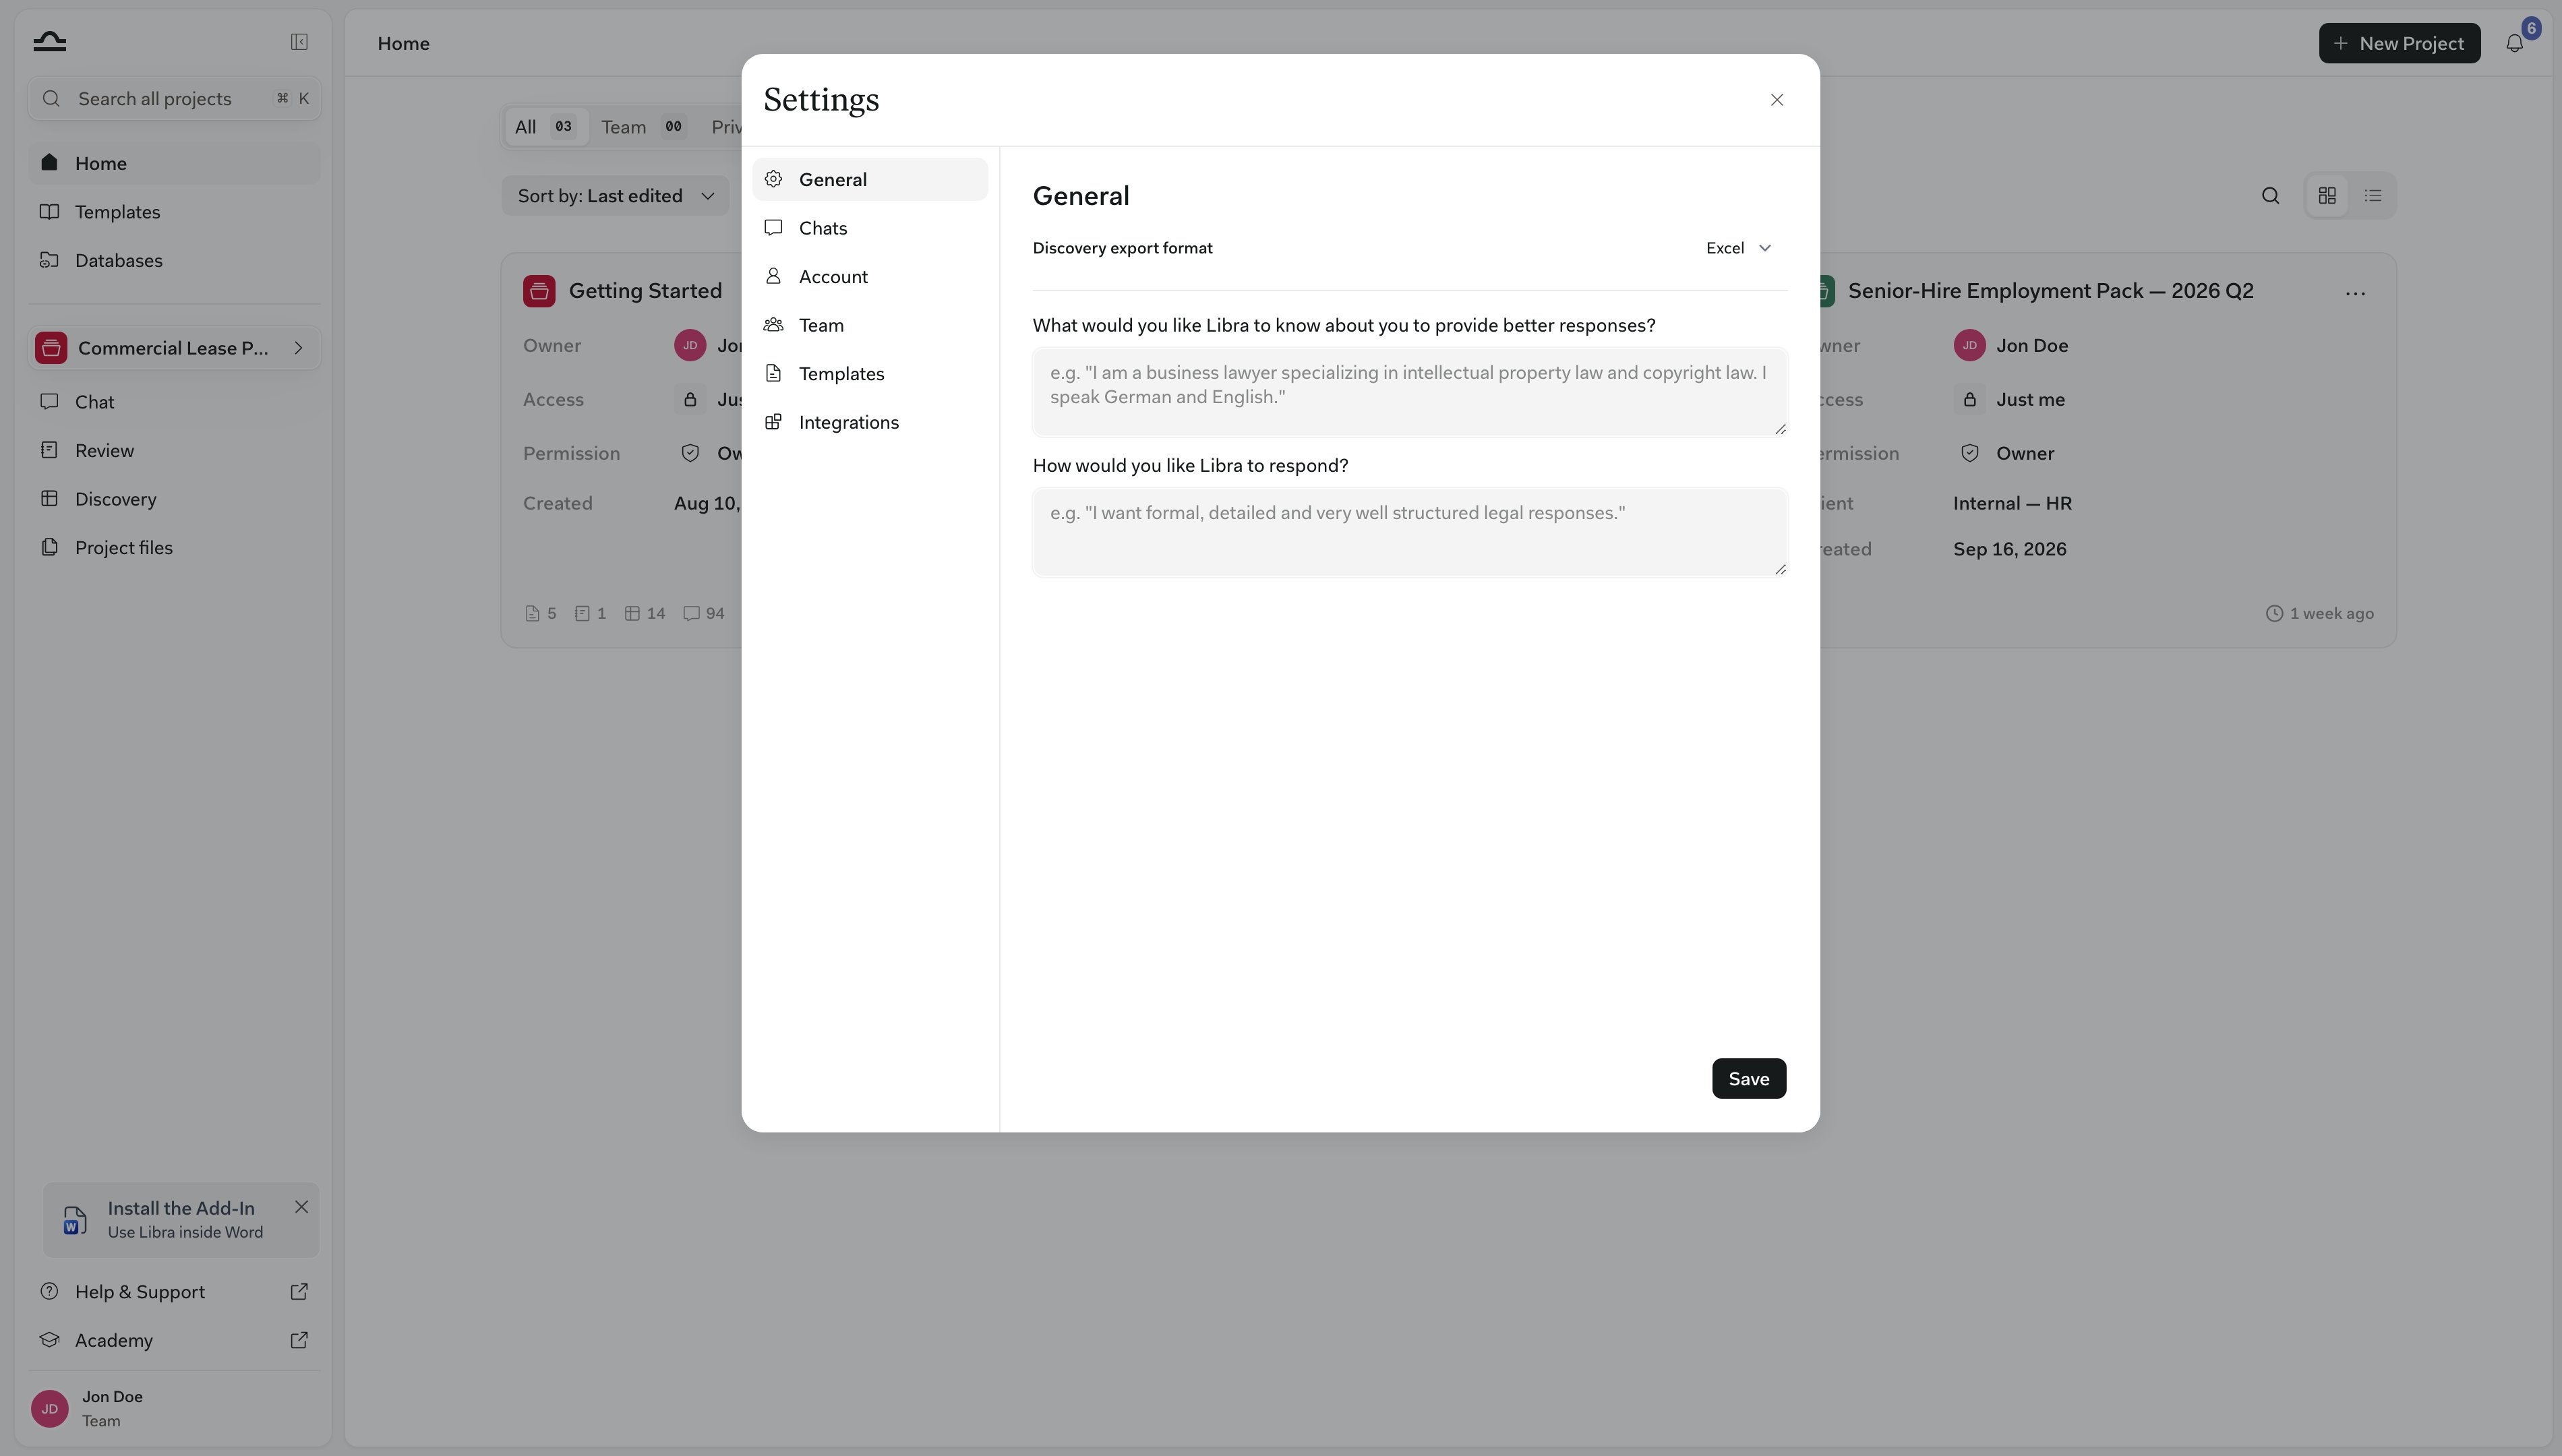Open Project files in the sidebar
Viewport: 2562px width, 1456px height.
coord(174,548)
